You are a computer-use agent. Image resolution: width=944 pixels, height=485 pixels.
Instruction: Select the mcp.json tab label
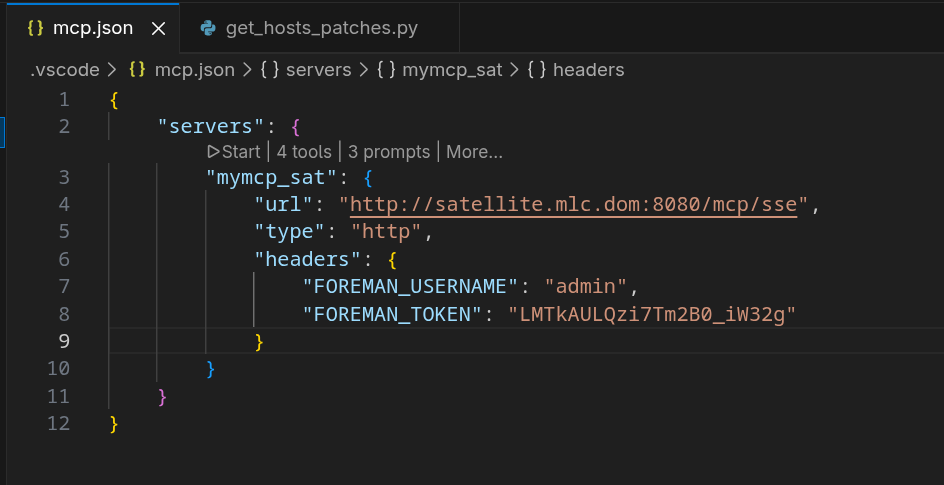click(92, 28)
